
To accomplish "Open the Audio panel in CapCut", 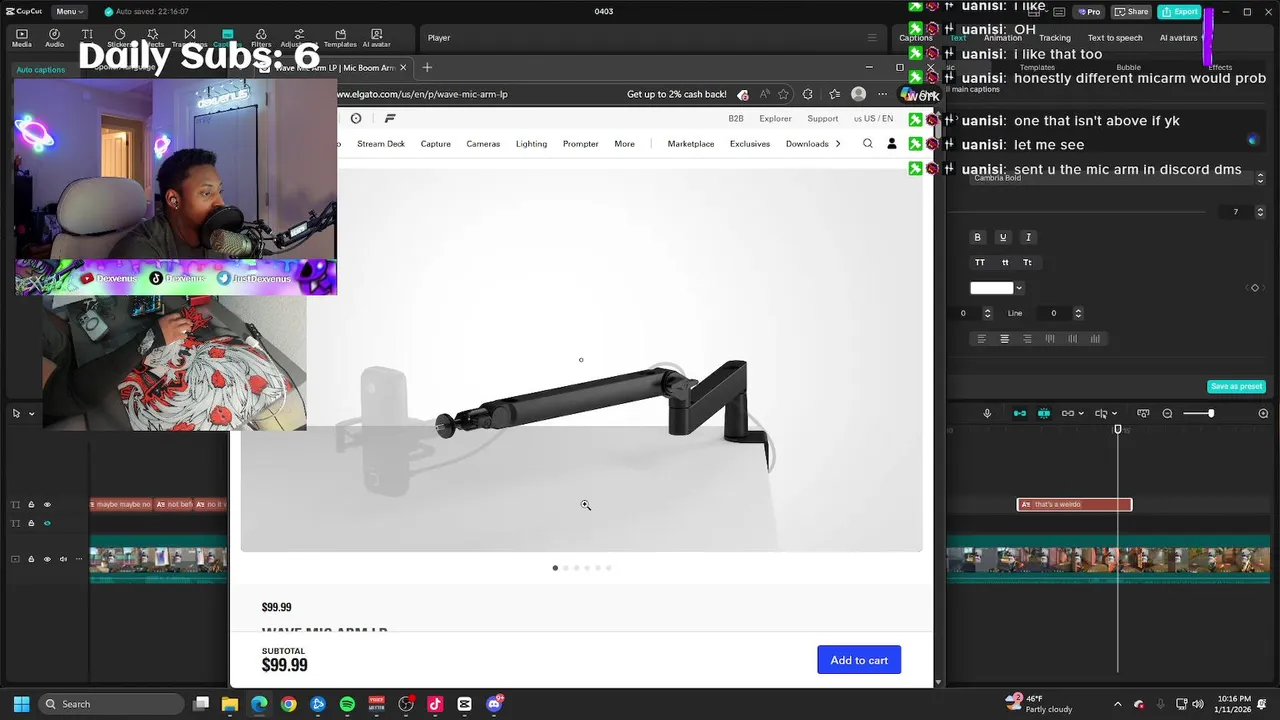I will 54,38.
